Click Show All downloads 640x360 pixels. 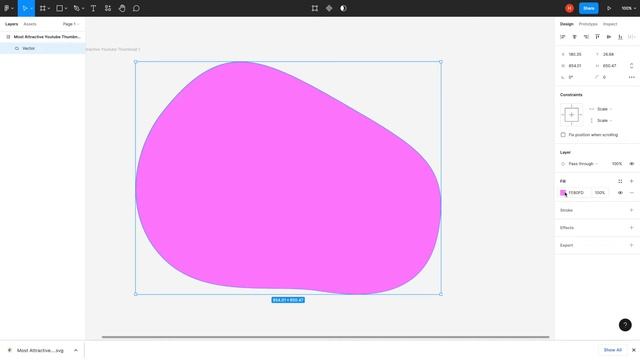[x=613, y=350]
